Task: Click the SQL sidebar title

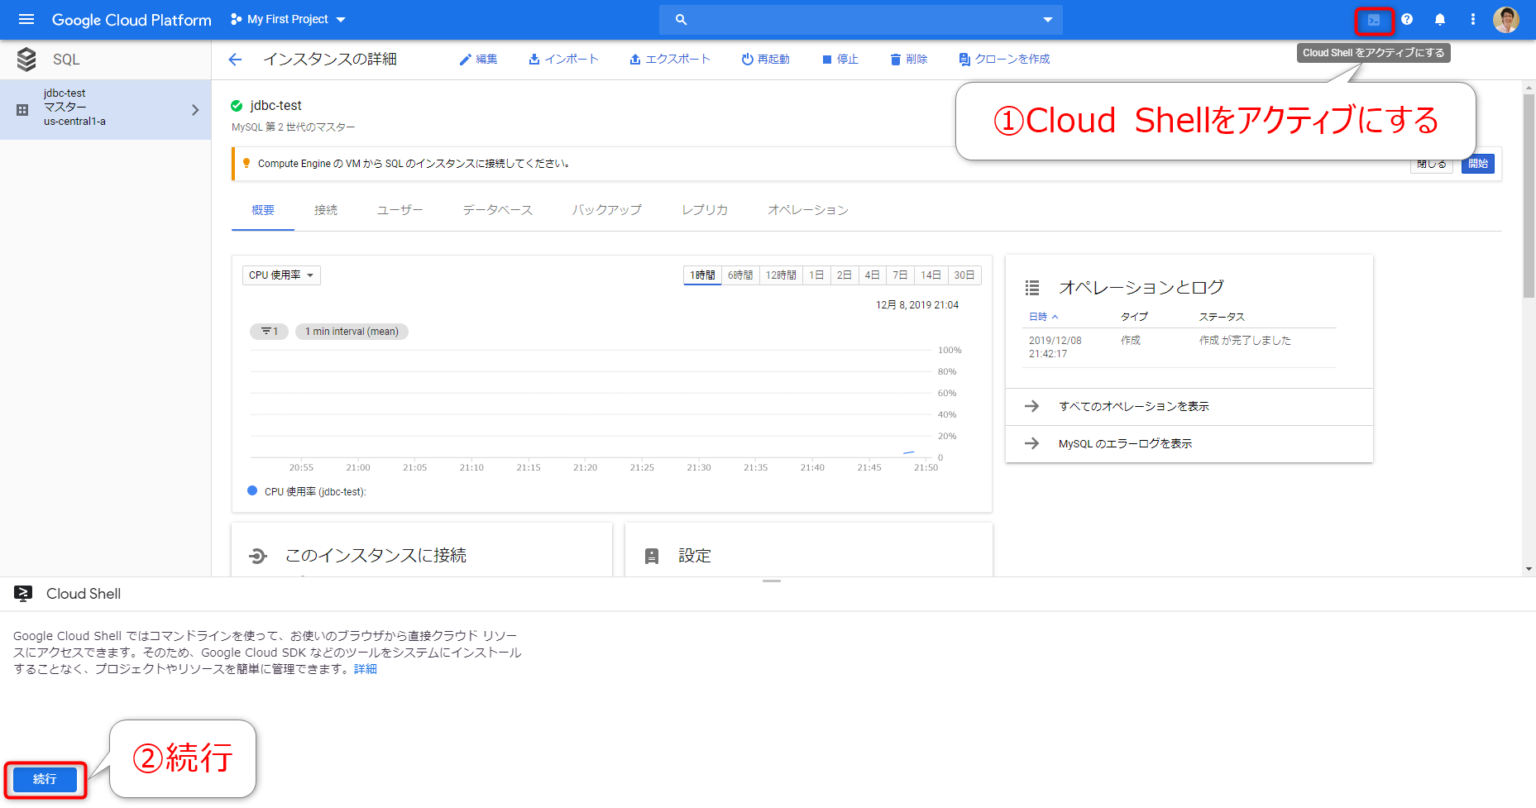Action: [x=66, y=60]
